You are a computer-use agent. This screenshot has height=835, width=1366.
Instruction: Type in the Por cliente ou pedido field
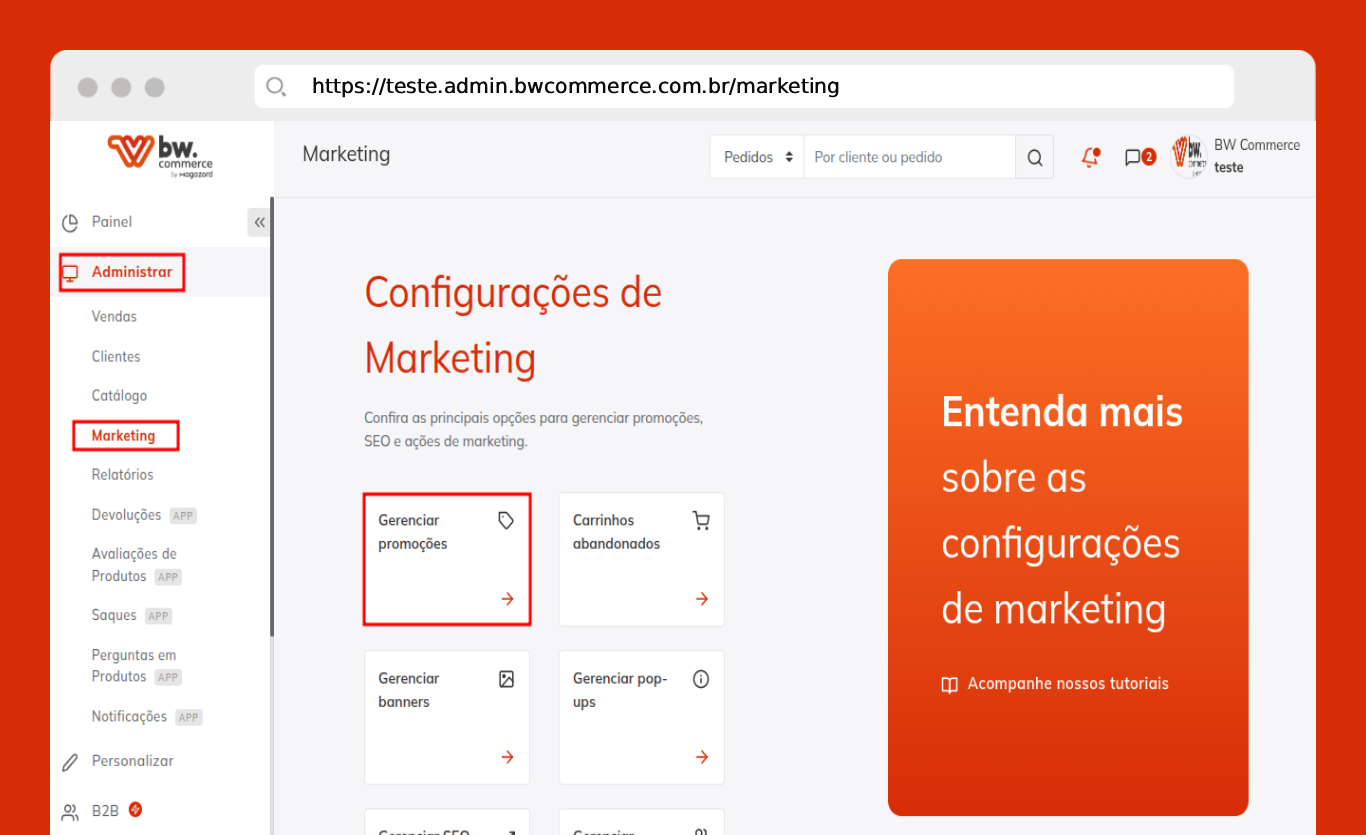908,157
